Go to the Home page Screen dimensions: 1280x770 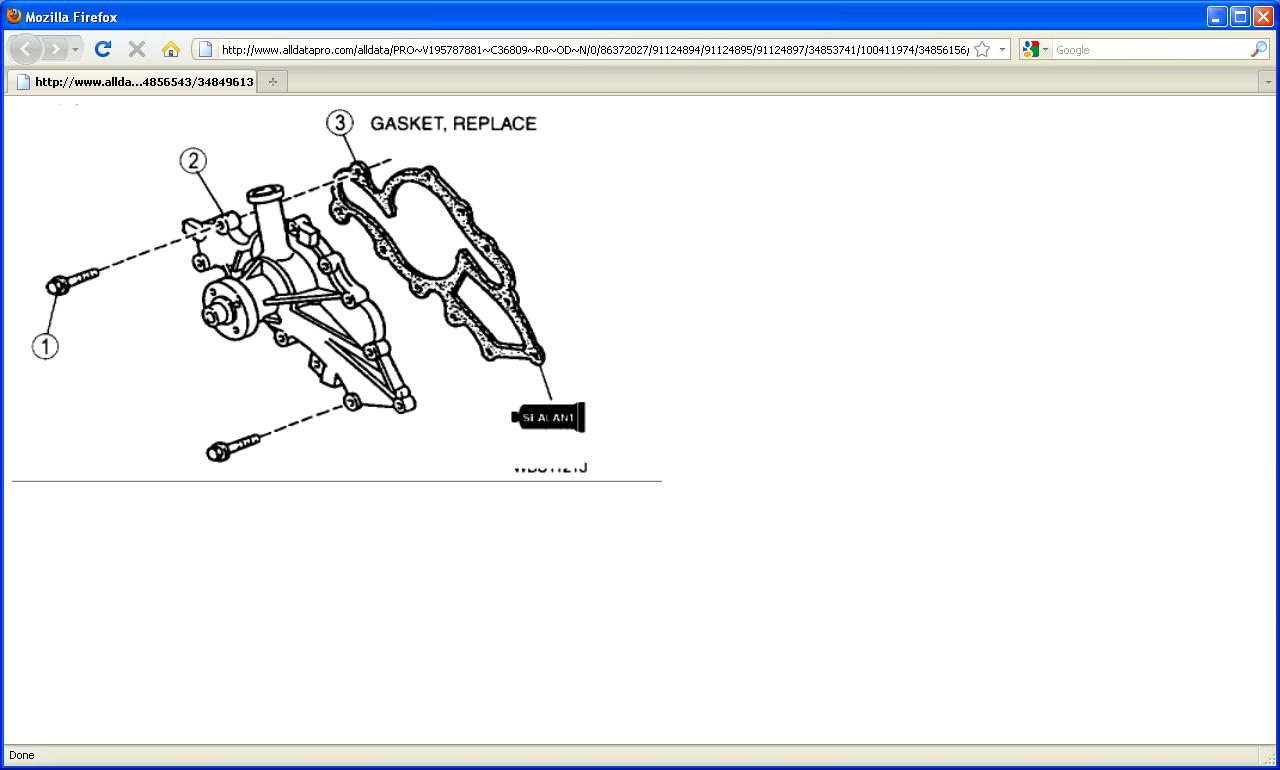[x=171, y=49]
